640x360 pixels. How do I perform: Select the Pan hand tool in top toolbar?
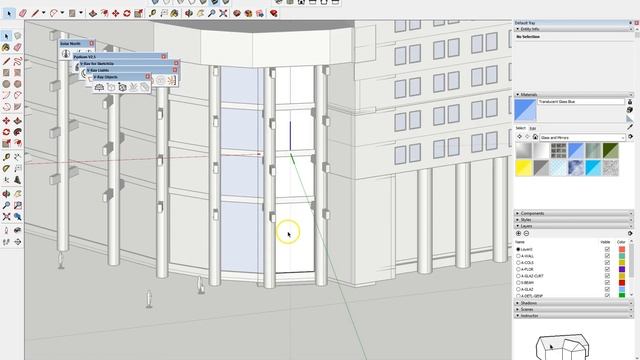coord(200,13)
